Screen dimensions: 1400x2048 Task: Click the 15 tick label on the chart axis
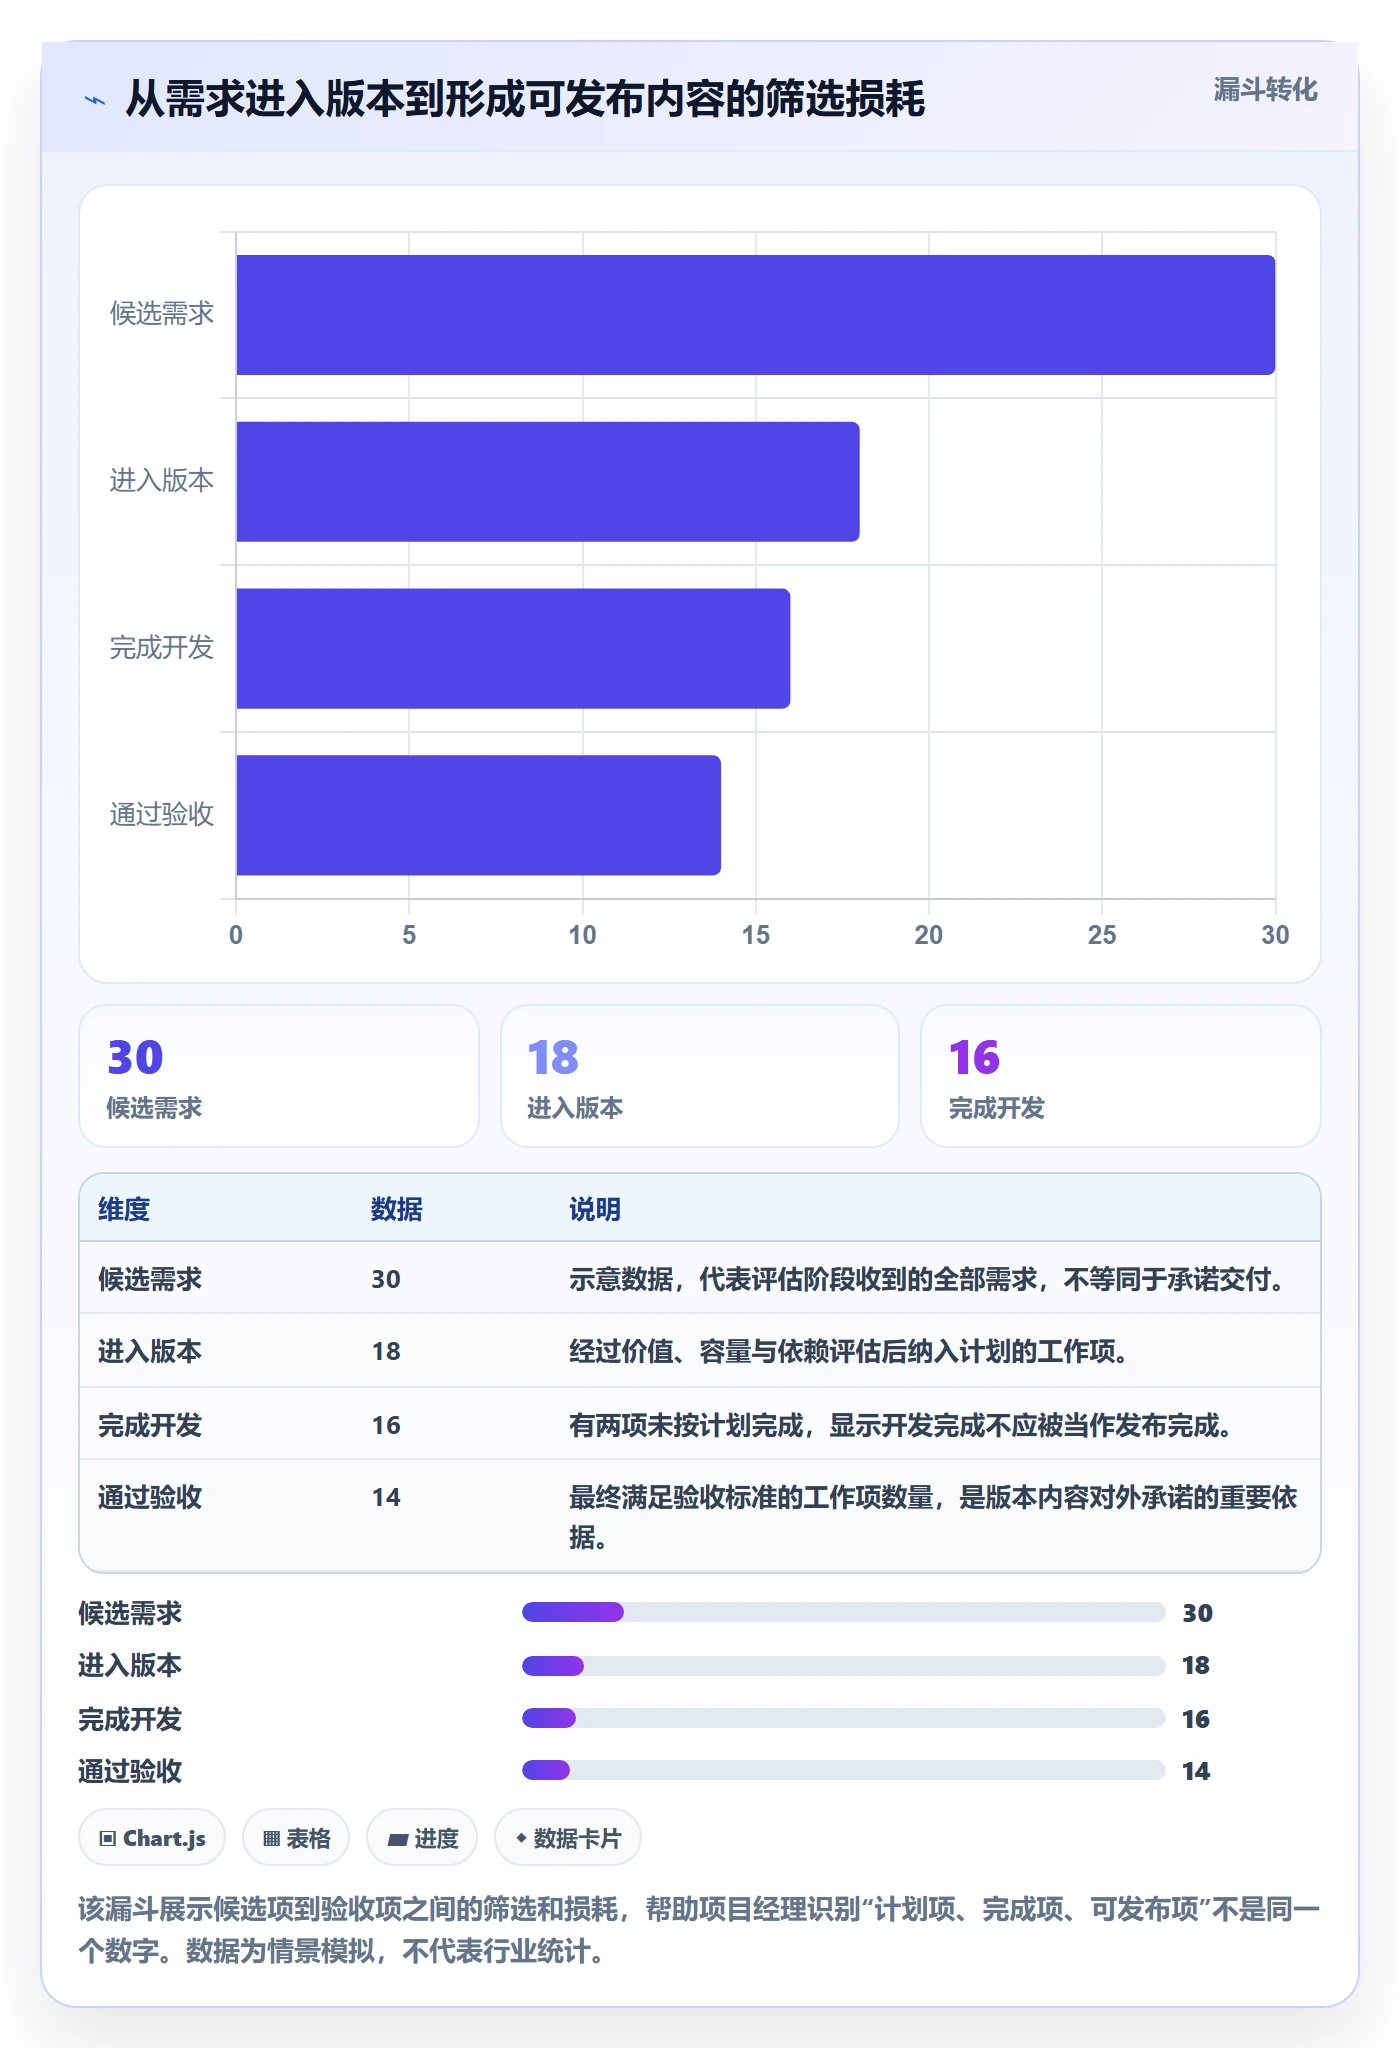pos(756,935)
